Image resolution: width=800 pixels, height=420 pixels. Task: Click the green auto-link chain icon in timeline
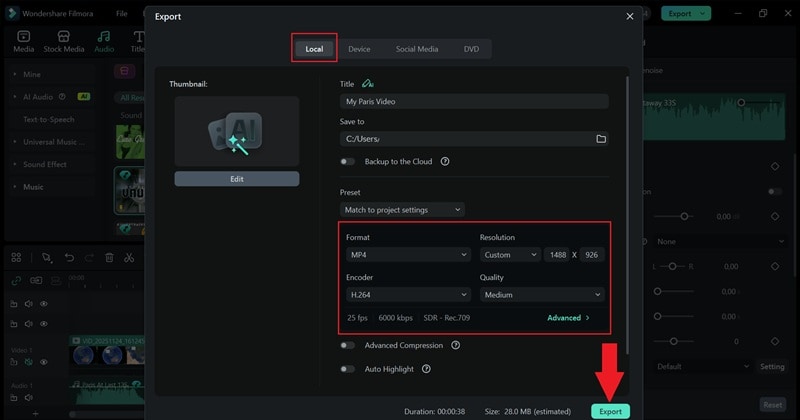pos(16,280)
